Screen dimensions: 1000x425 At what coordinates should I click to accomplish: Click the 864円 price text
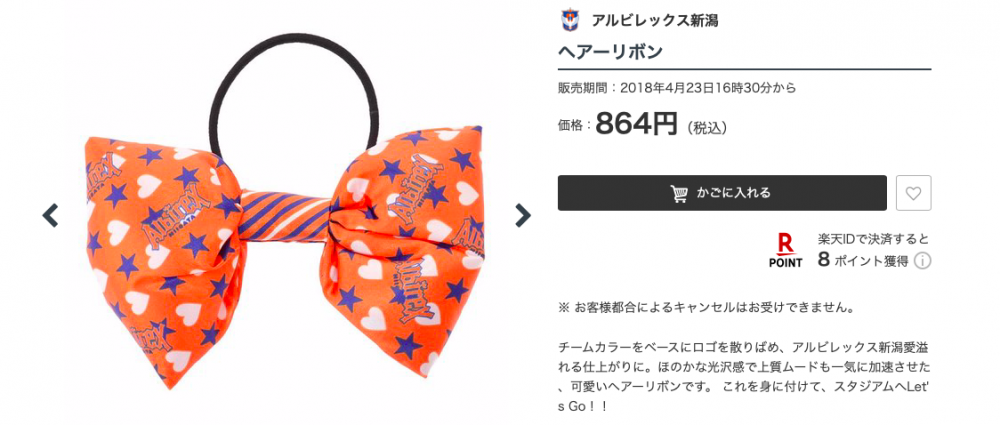(x=635, y=125)
